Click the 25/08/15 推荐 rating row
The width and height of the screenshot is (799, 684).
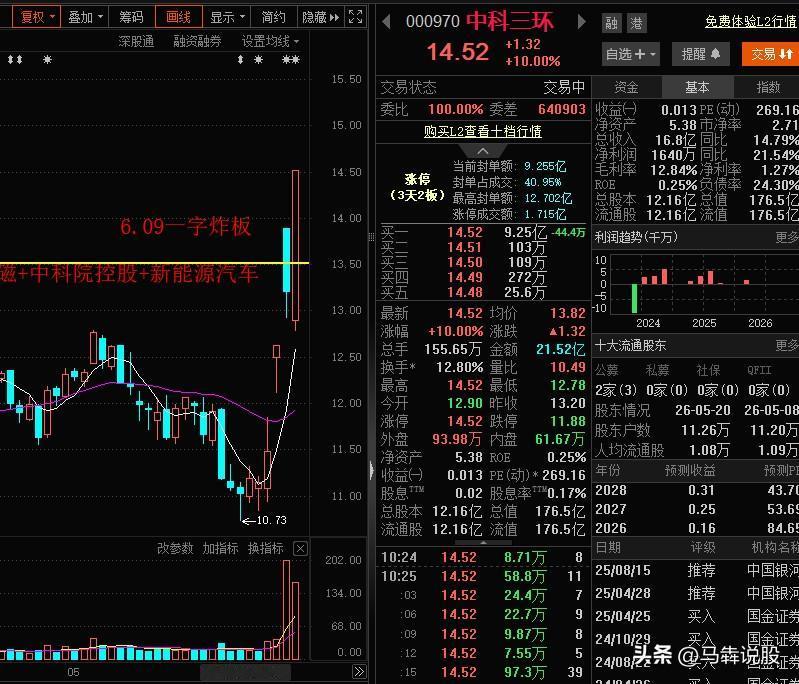click(x=696, y=570)
